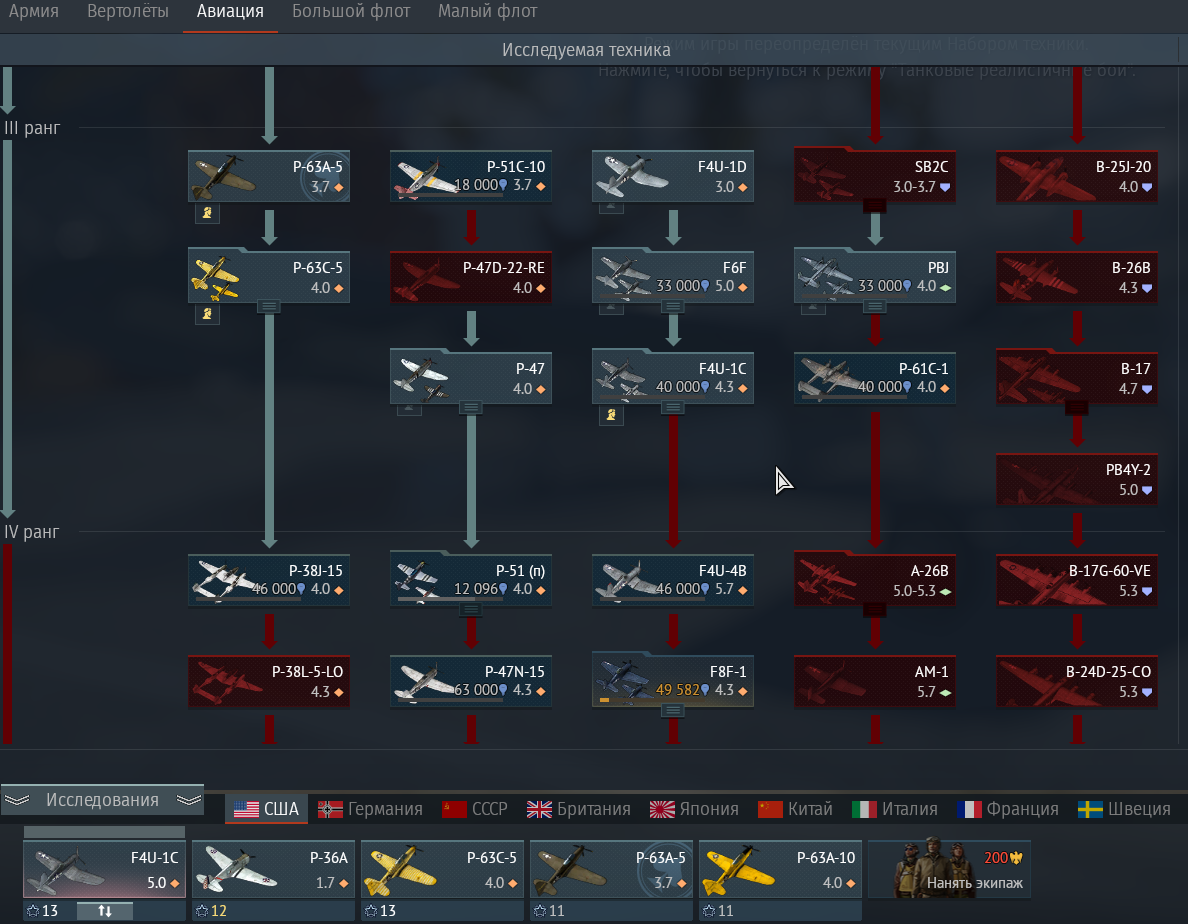
Task: Switch to the Китай nation tab
Action: pos(795,809)
